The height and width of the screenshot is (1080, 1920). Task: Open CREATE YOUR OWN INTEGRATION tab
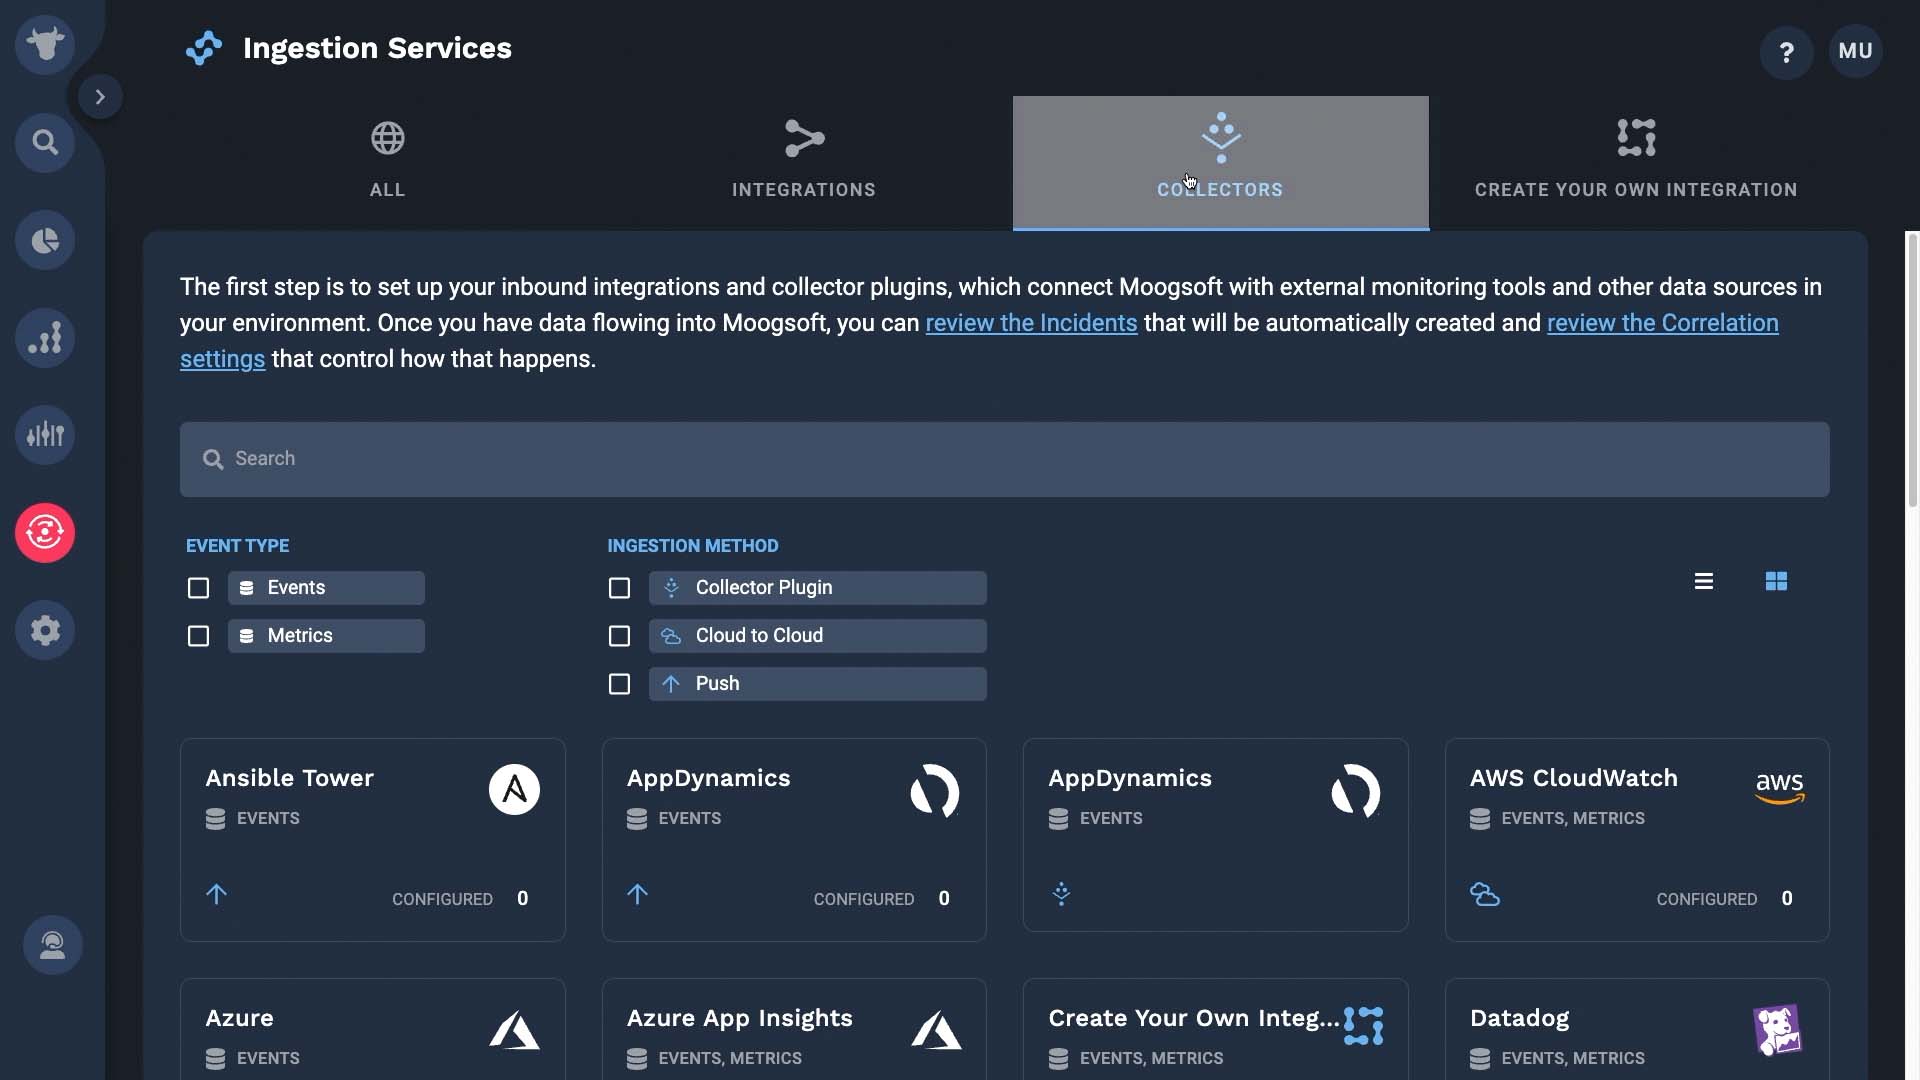[1636, 162]
